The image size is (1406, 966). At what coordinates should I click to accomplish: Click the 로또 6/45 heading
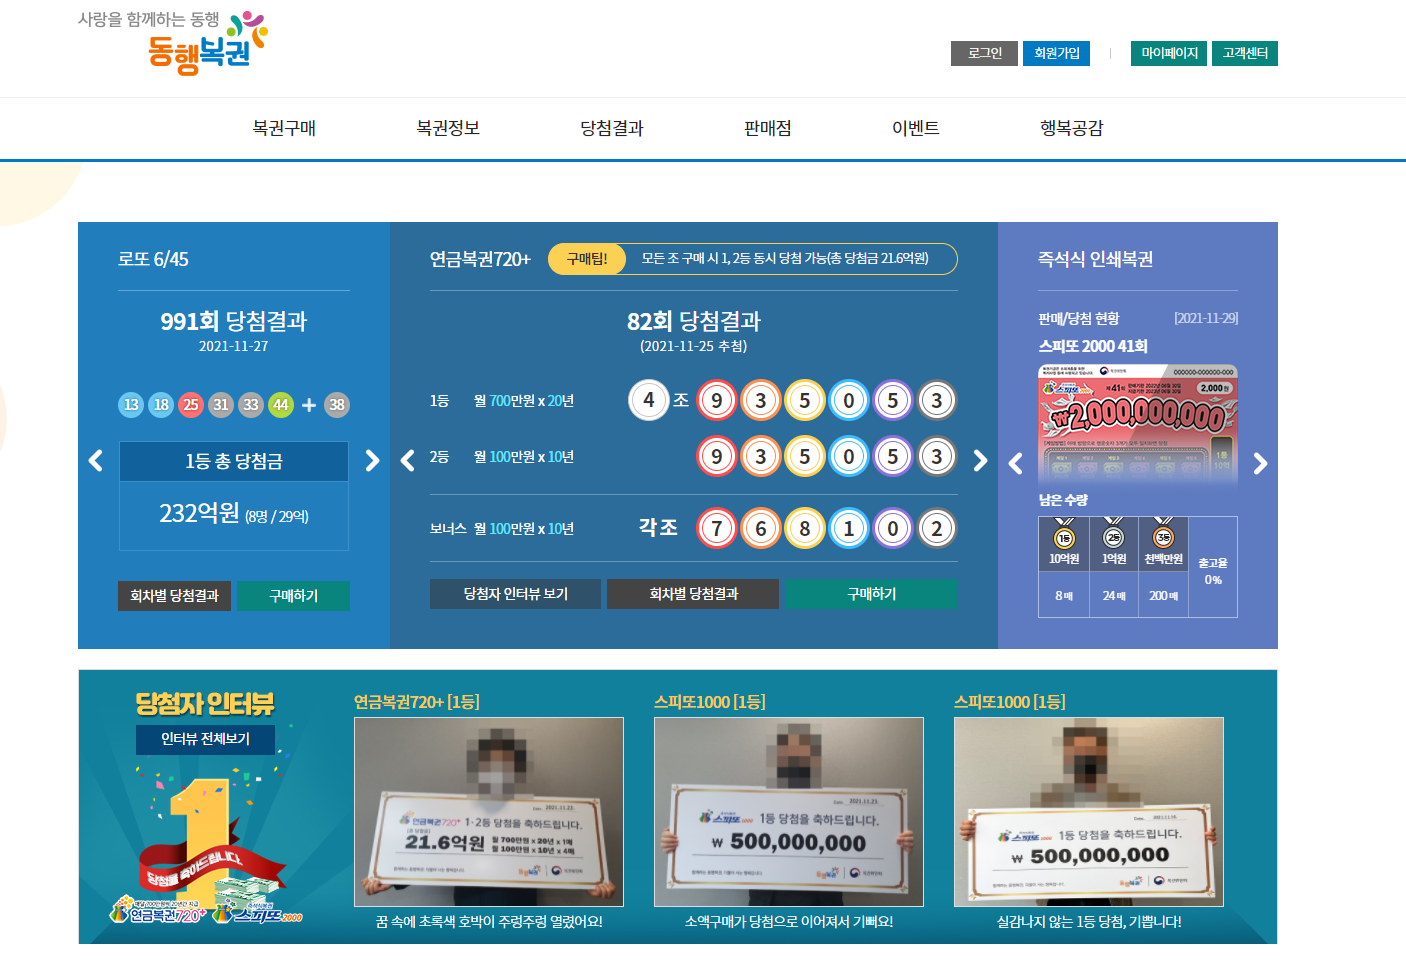point(153,259)
